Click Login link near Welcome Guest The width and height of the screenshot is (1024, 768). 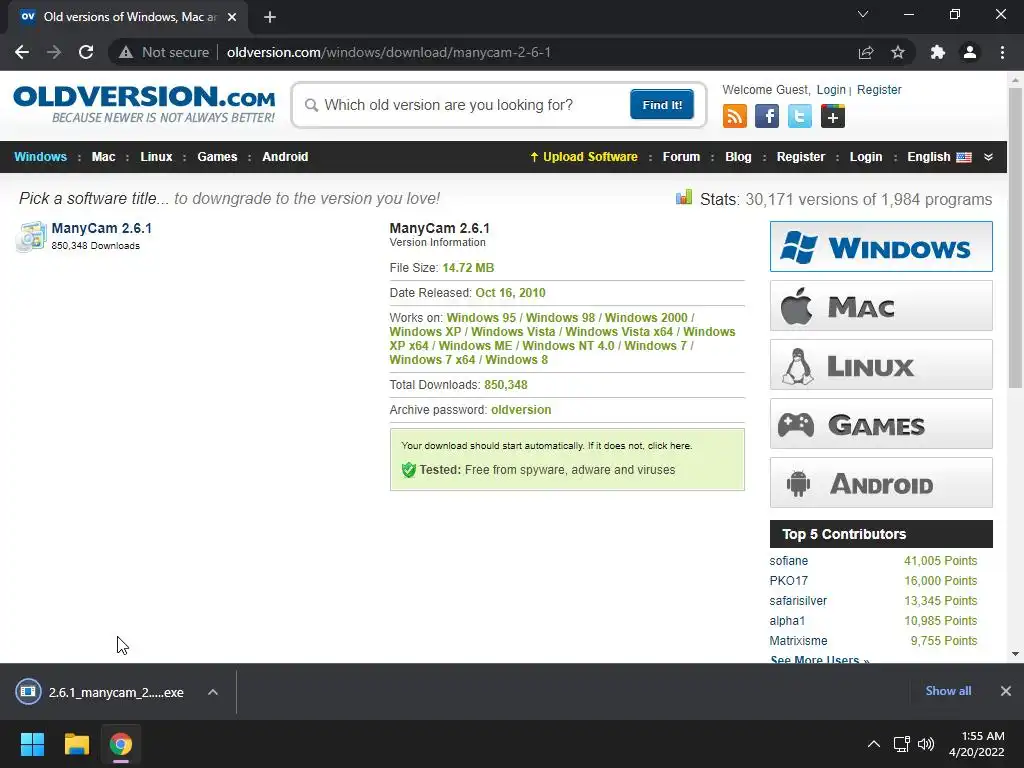831,90
